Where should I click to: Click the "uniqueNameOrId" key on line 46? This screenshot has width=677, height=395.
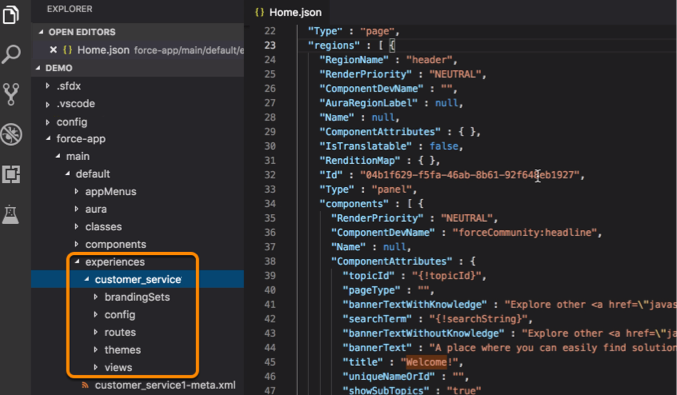click(x=389, y=376)
